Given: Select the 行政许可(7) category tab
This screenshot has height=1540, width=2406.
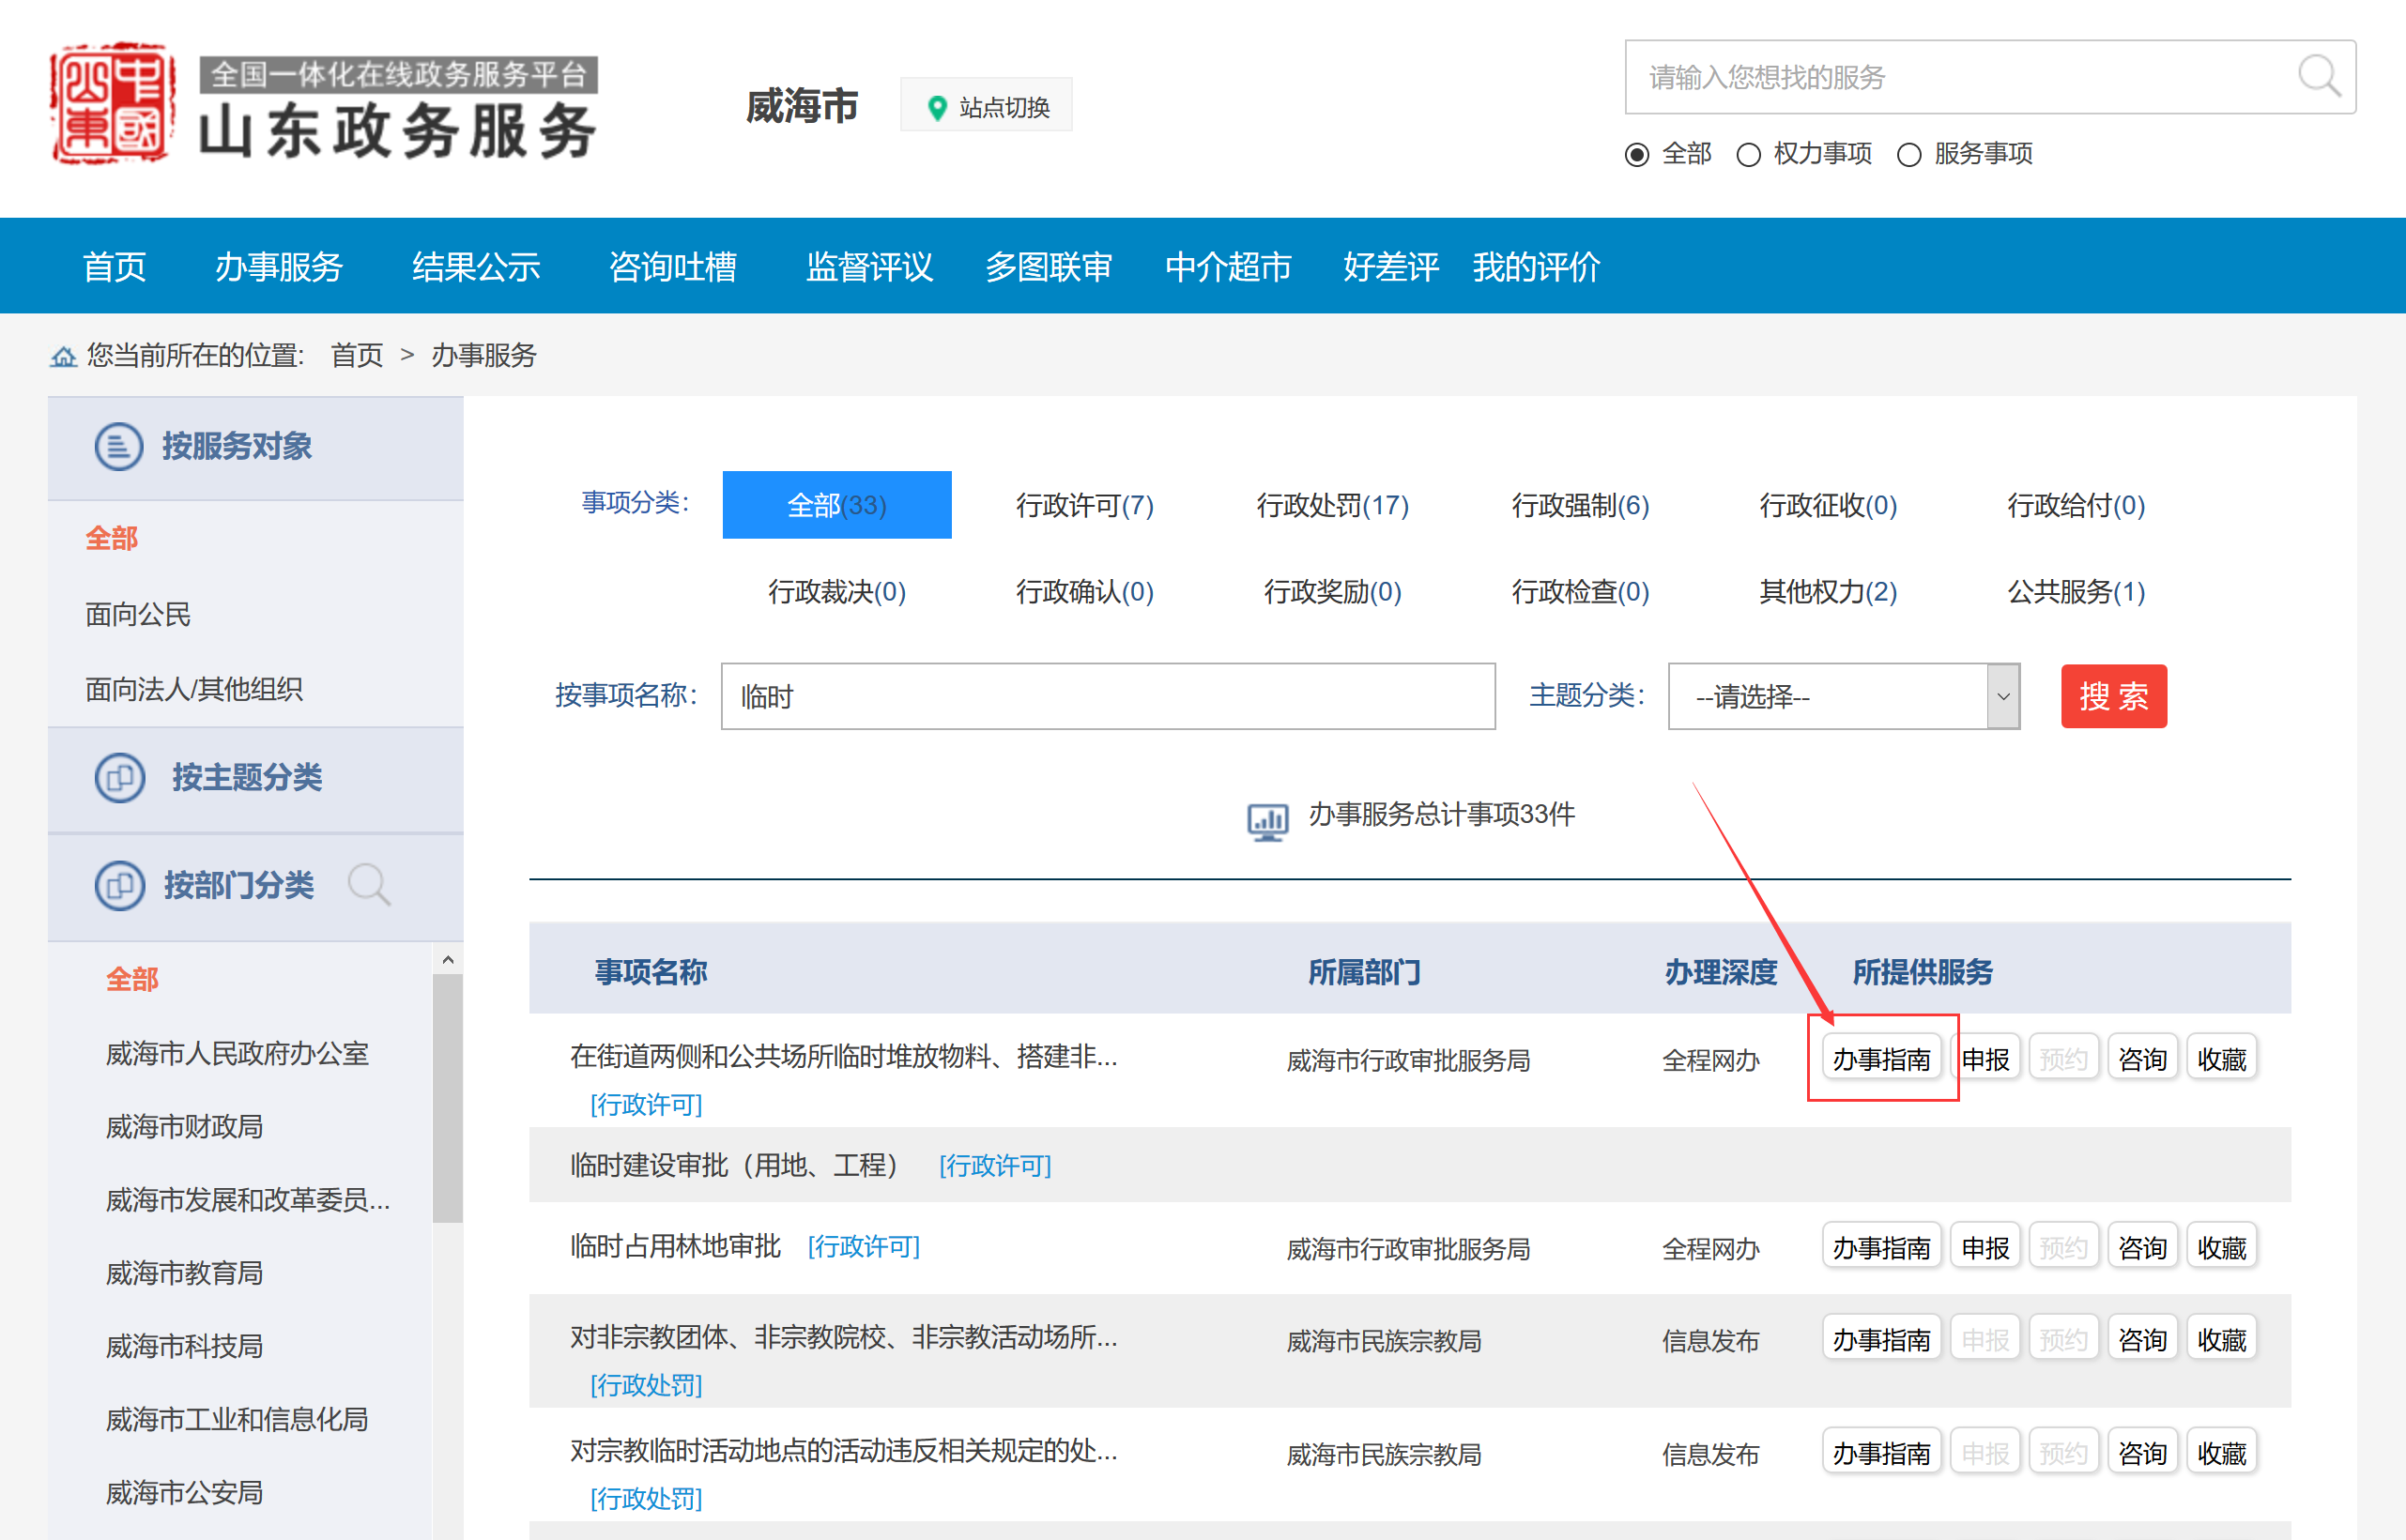Looking at the screenshot, I should 1084,505.
